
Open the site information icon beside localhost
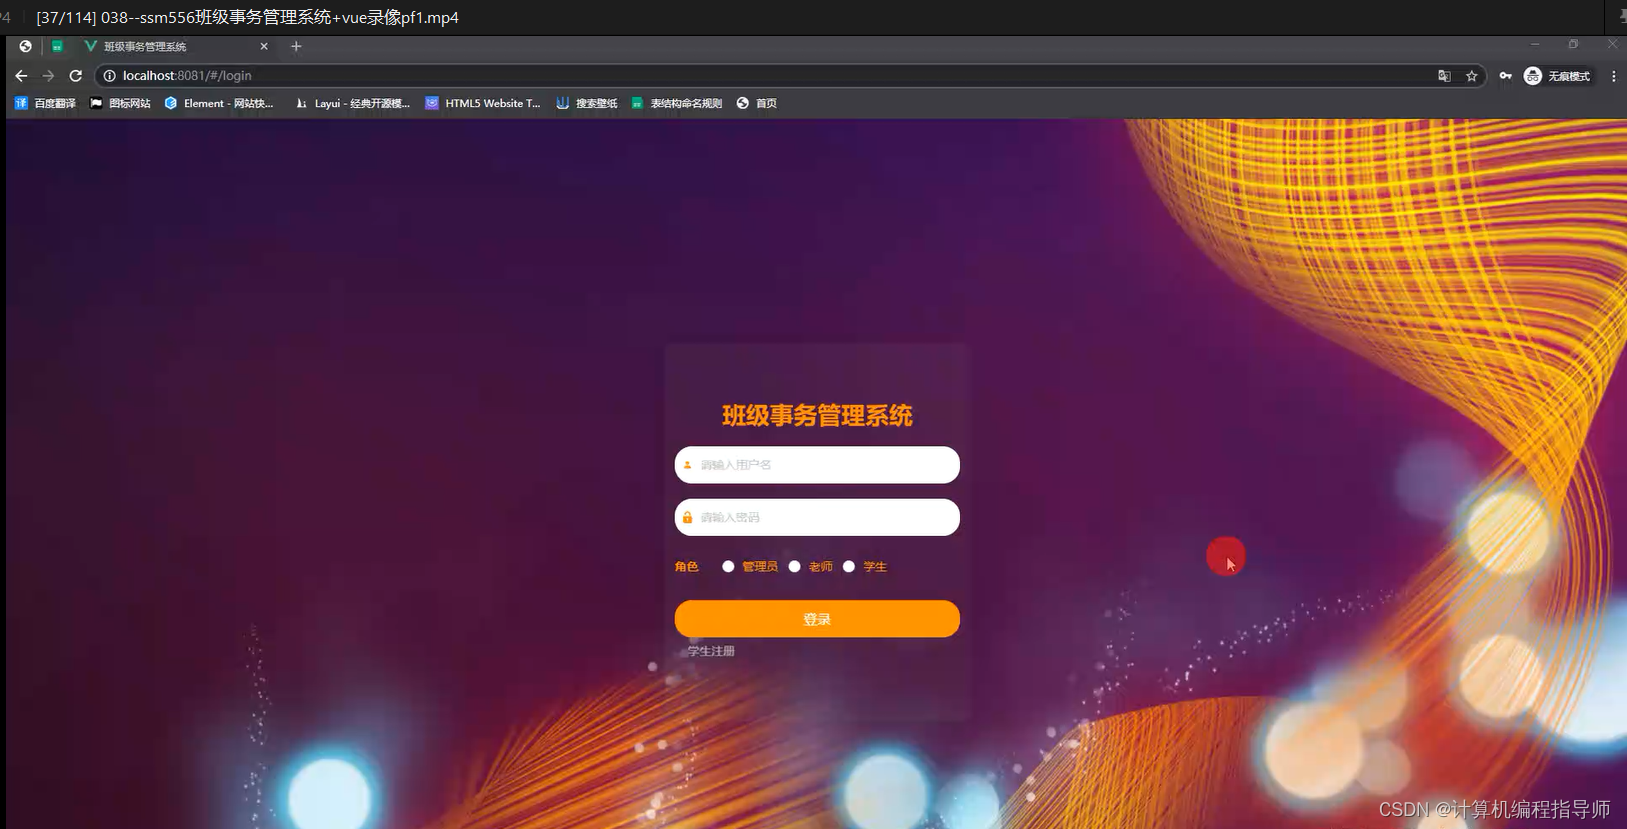tap(110, 76)
